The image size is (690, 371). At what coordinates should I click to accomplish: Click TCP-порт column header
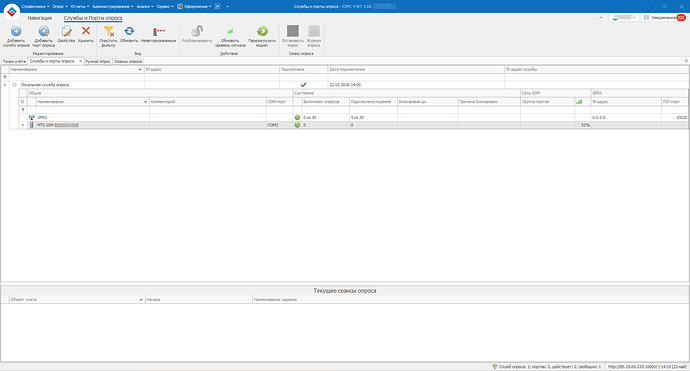coord(674,102)
